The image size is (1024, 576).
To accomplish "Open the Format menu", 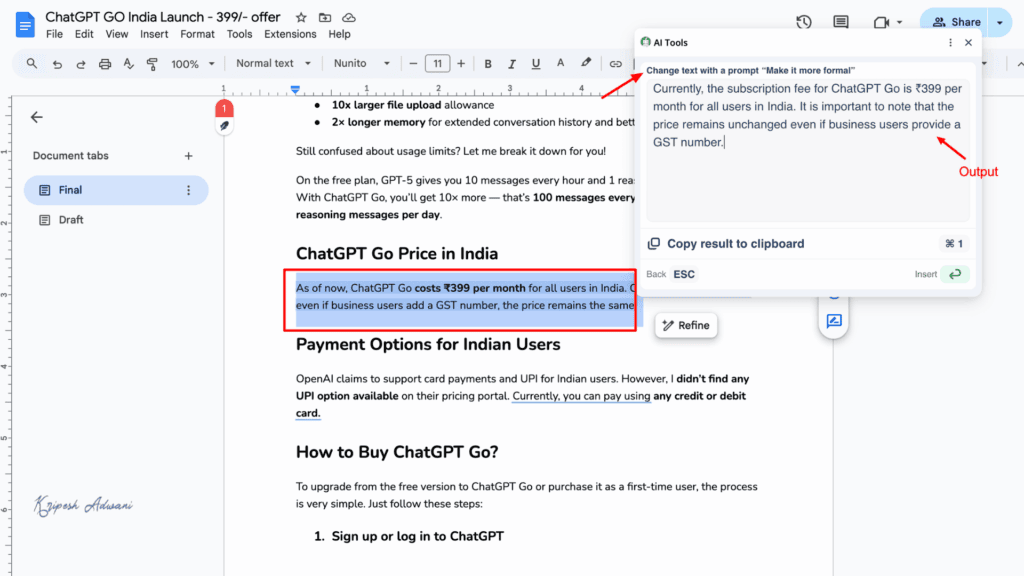I will 197,33.
